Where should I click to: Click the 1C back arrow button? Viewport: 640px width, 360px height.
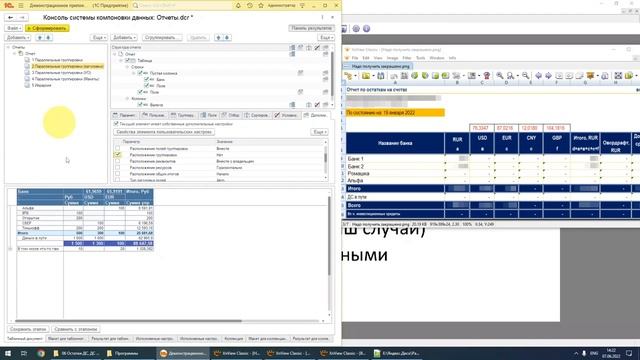click(x=11, y=18)
